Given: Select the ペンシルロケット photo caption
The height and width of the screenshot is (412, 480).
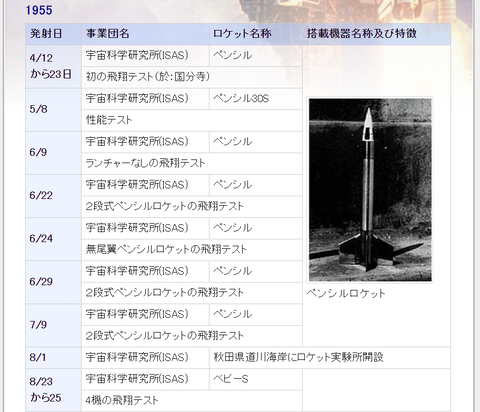Looking at the screenshot, I should point(346,293).
